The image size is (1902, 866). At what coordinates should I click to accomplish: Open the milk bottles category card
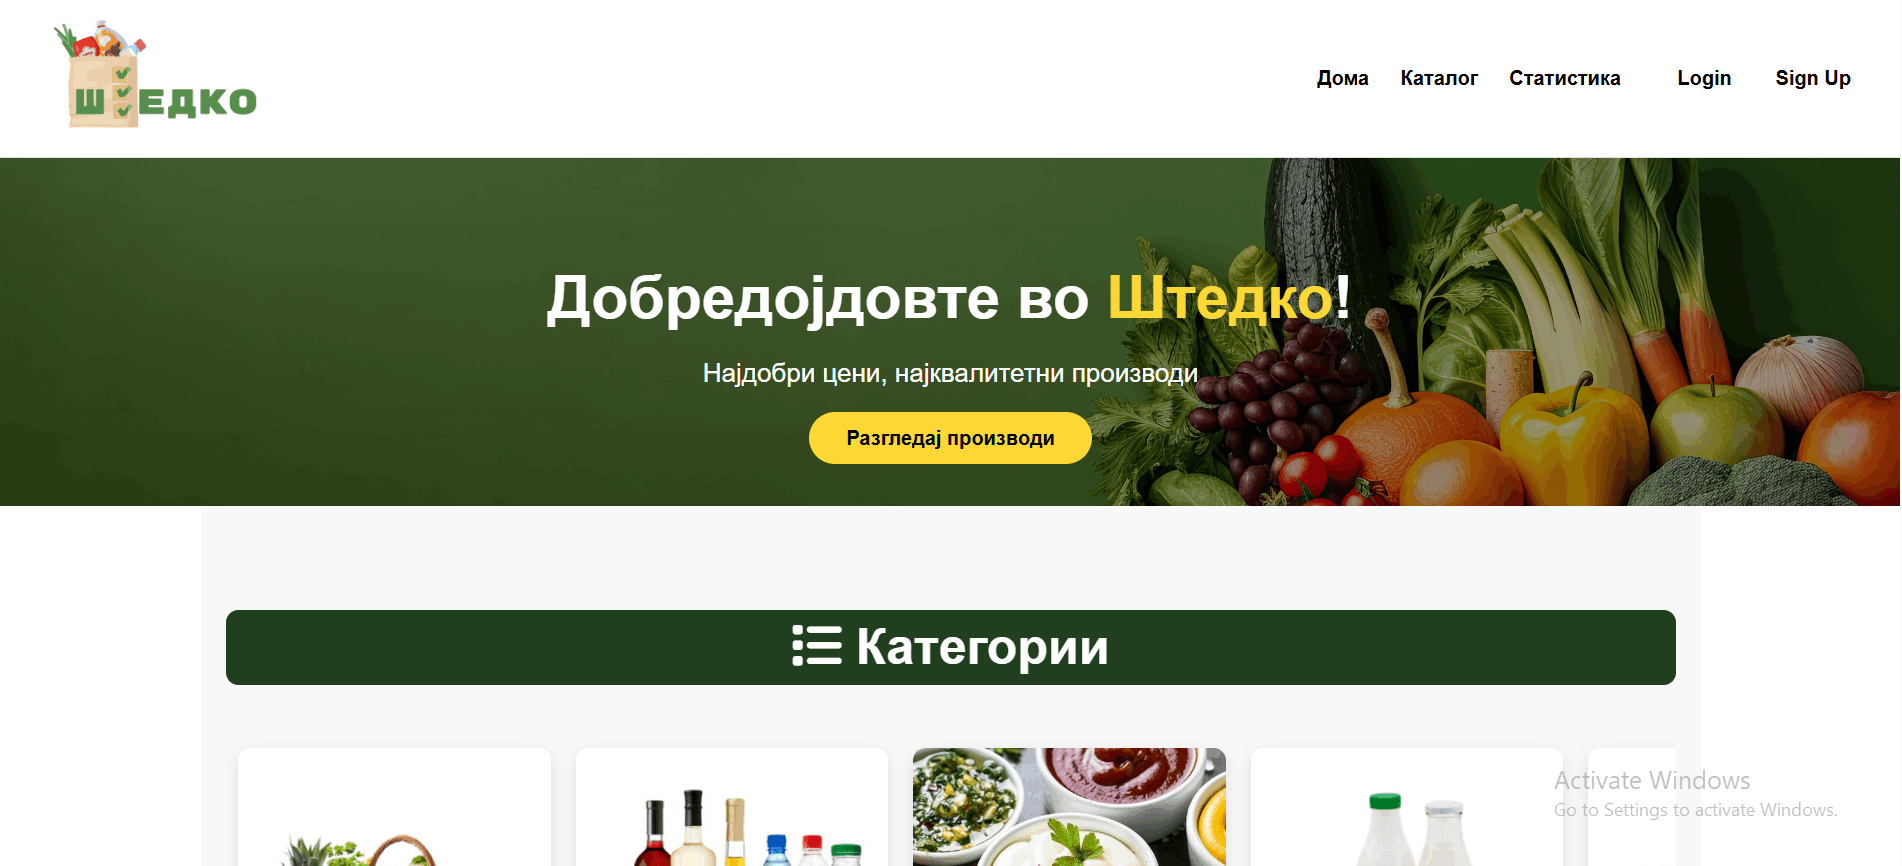[1407, 807]
